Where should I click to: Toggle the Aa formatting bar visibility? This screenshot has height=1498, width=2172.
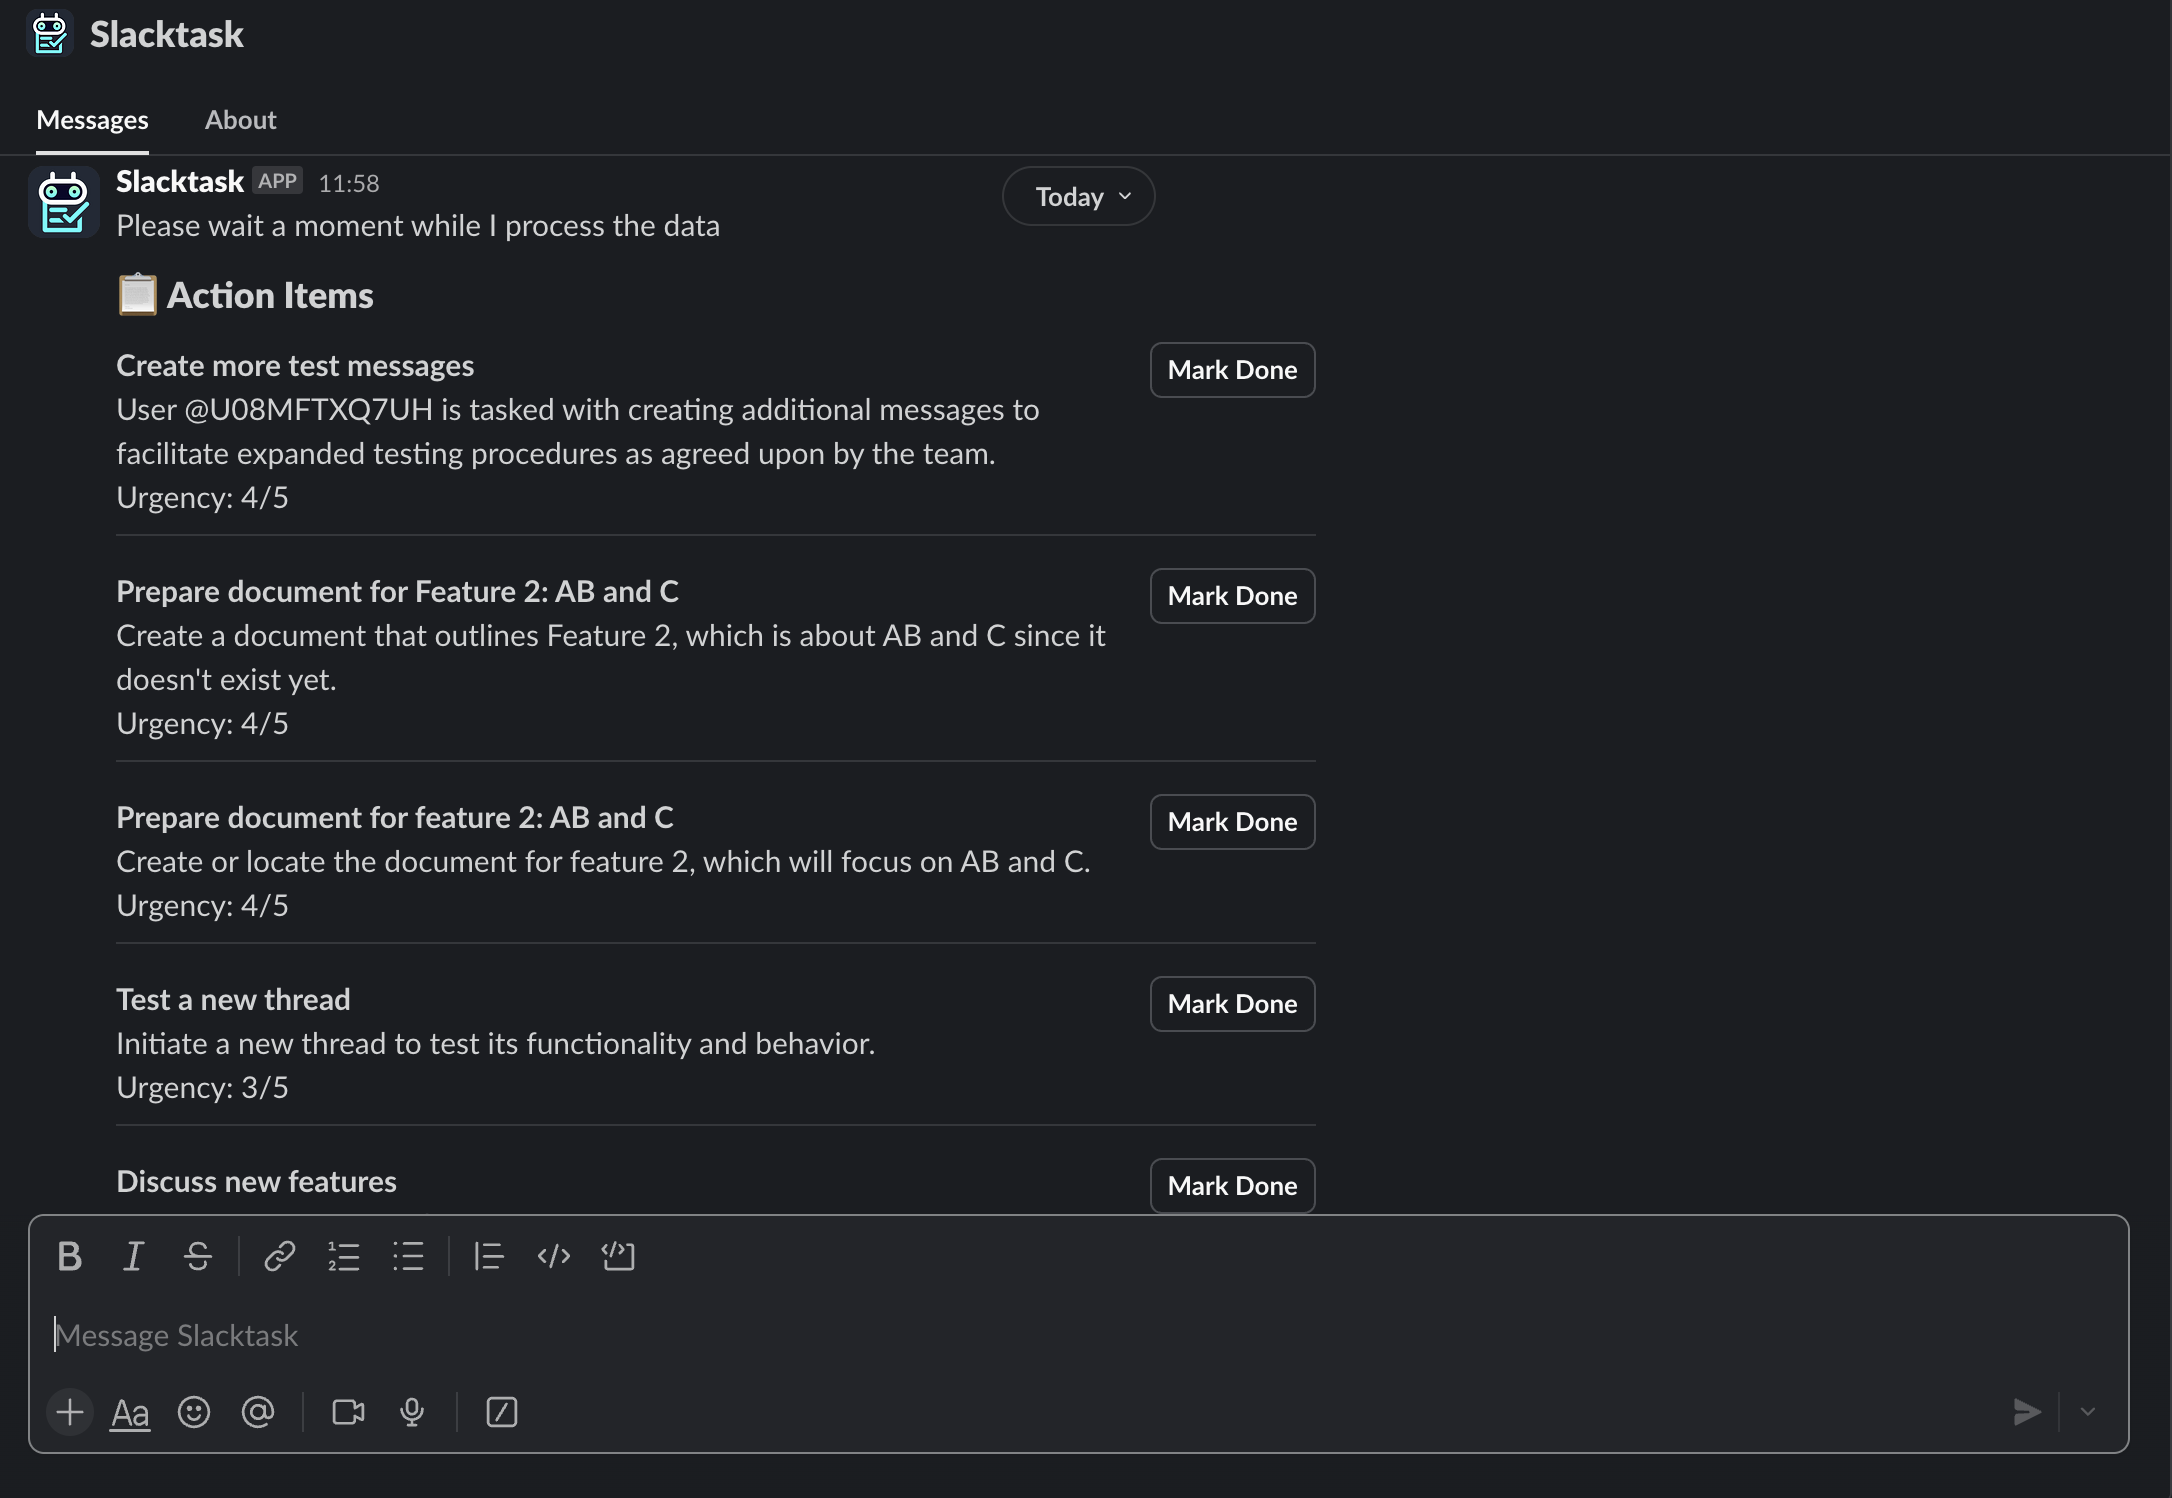pyautogui.click(x=129, y=1412)
